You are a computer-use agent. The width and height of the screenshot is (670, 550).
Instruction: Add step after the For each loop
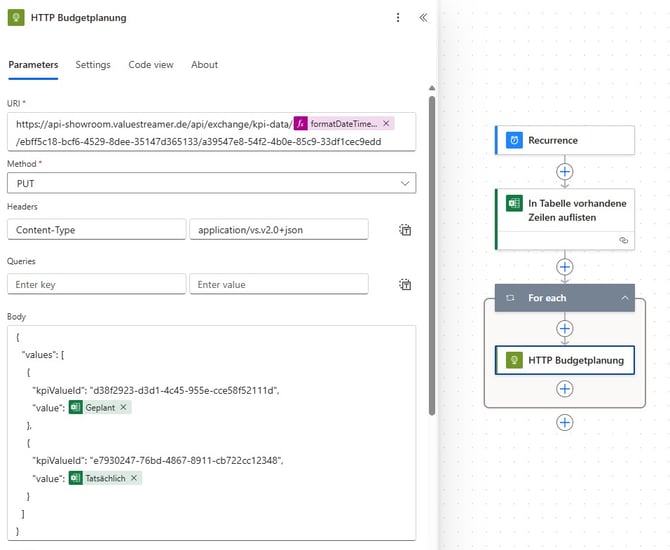coord(564,423)
